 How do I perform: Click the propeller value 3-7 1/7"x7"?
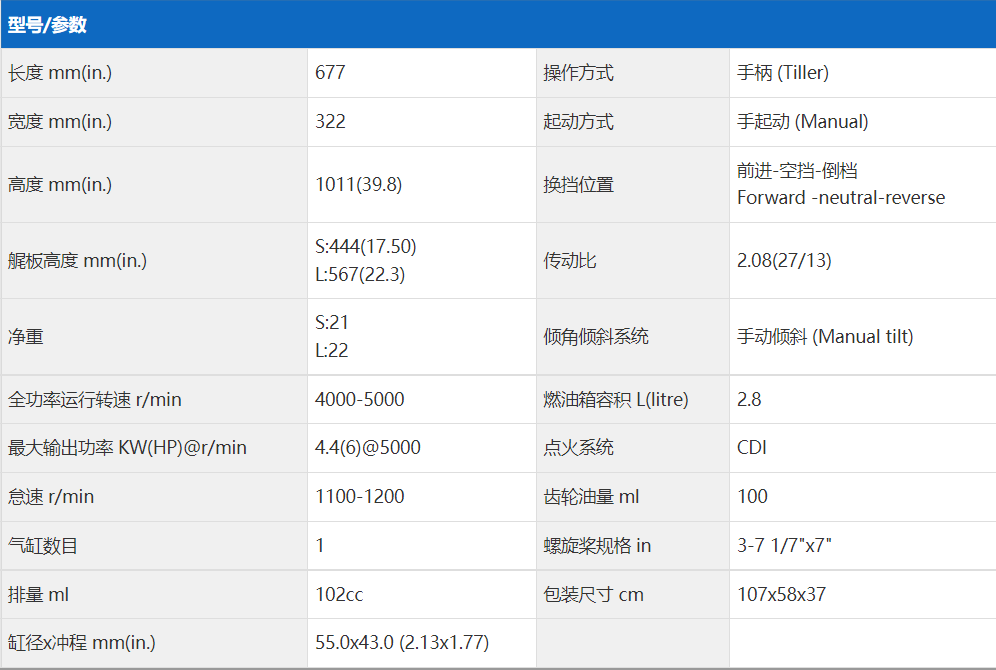point(784,545)
